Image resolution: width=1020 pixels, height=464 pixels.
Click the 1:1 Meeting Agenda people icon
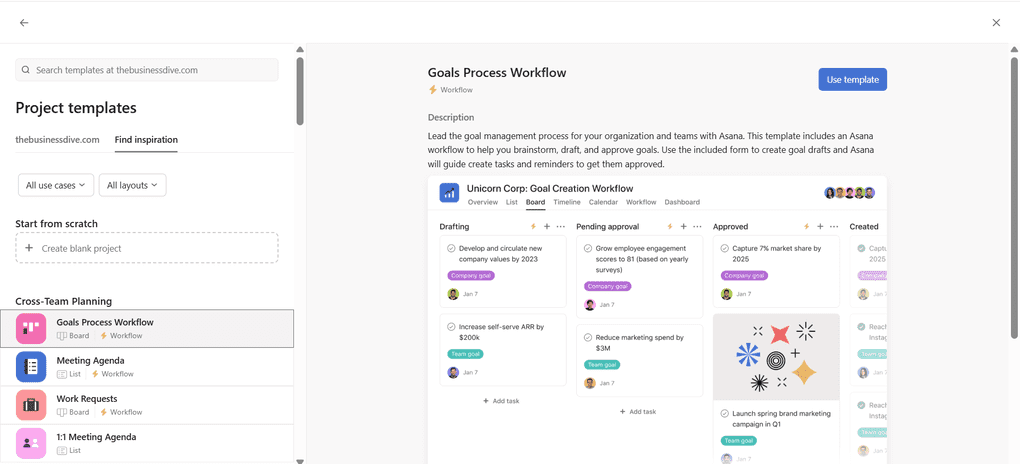tap(31, 443)
